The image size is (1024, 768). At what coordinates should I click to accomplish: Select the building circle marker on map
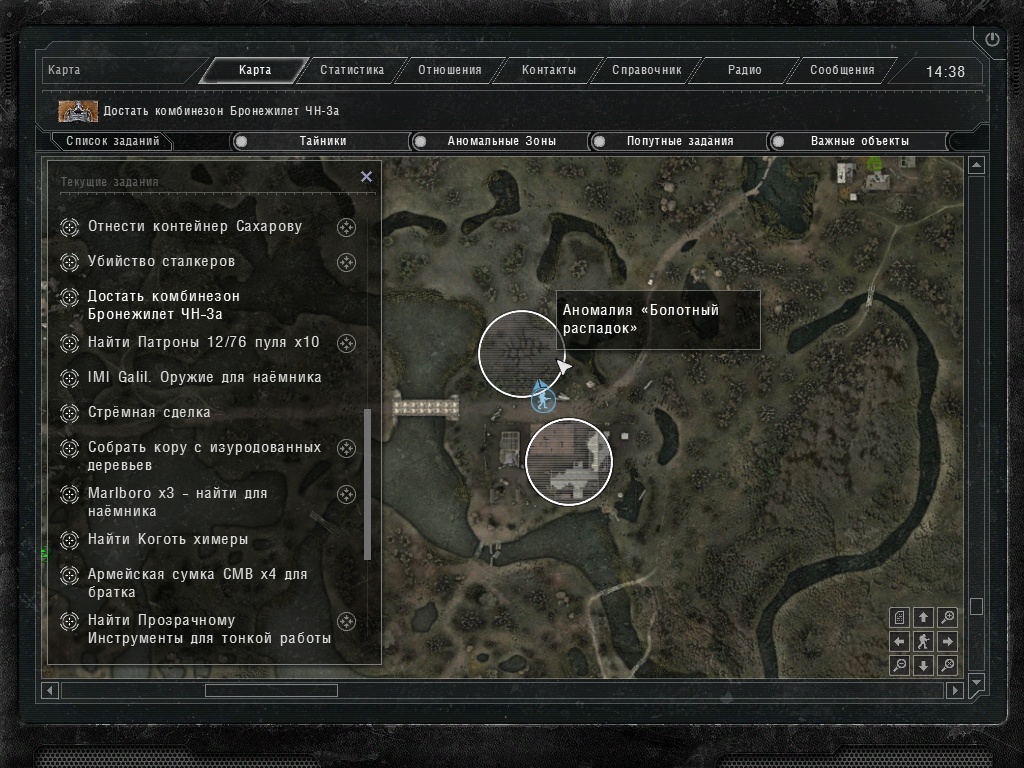point(569,462)
